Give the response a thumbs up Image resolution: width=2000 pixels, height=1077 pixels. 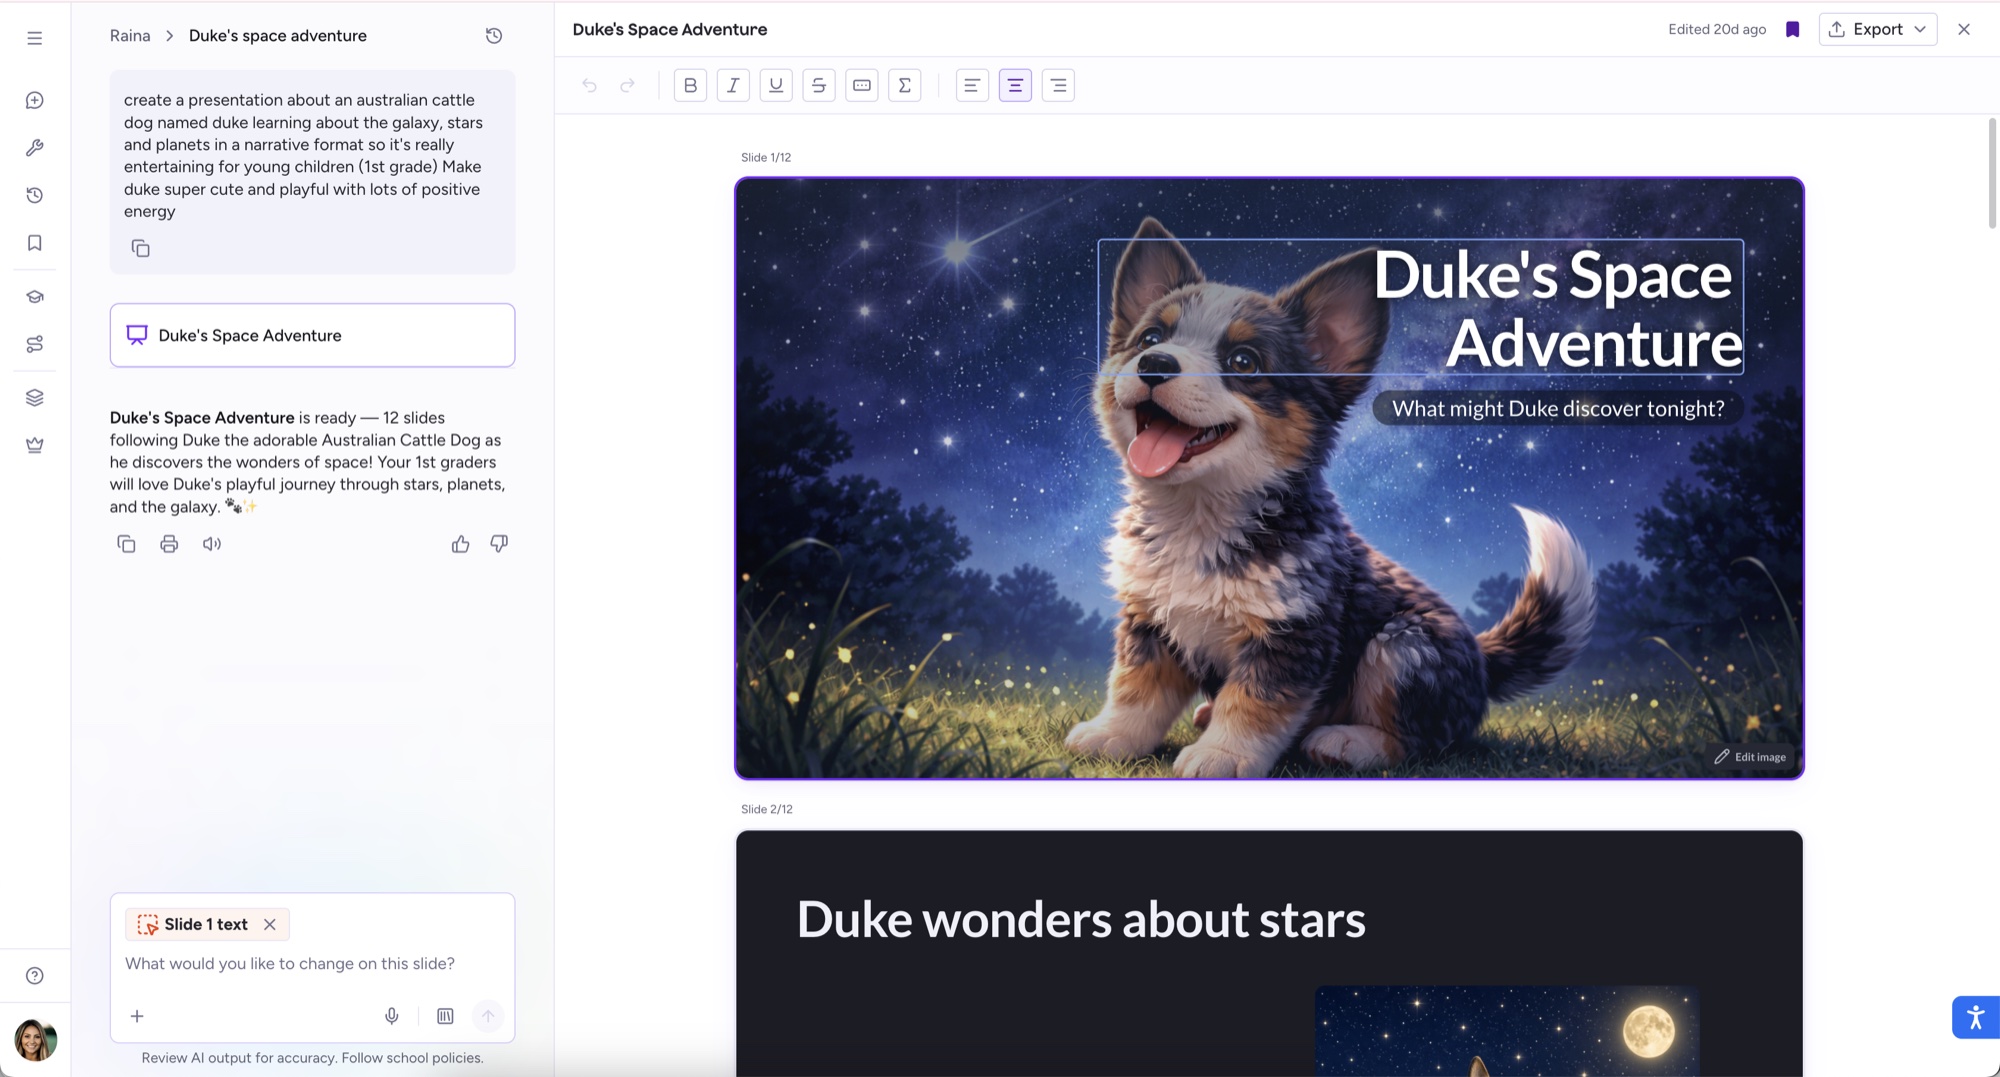[x=460, y=544]
